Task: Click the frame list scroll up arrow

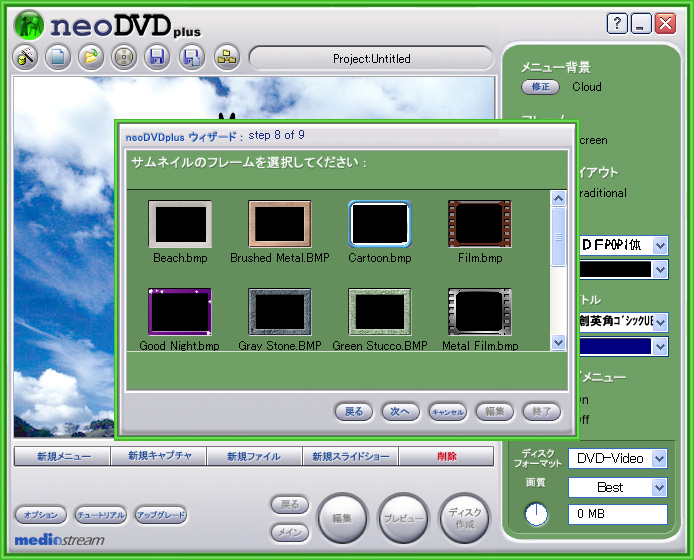Action: pos(559,199)
